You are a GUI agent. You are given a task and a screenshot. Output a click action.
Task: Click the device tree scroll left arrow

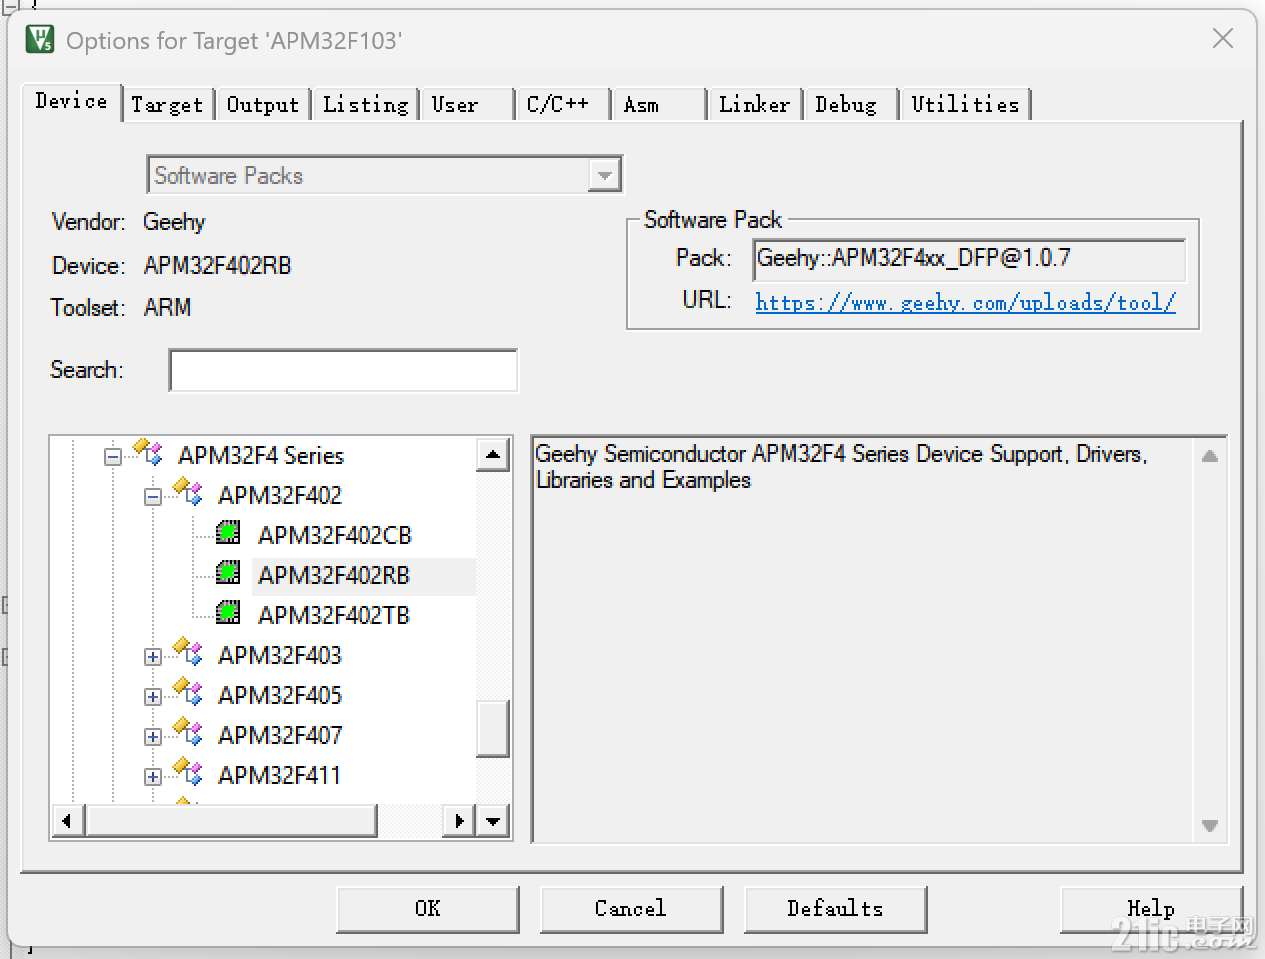point(68,821)
